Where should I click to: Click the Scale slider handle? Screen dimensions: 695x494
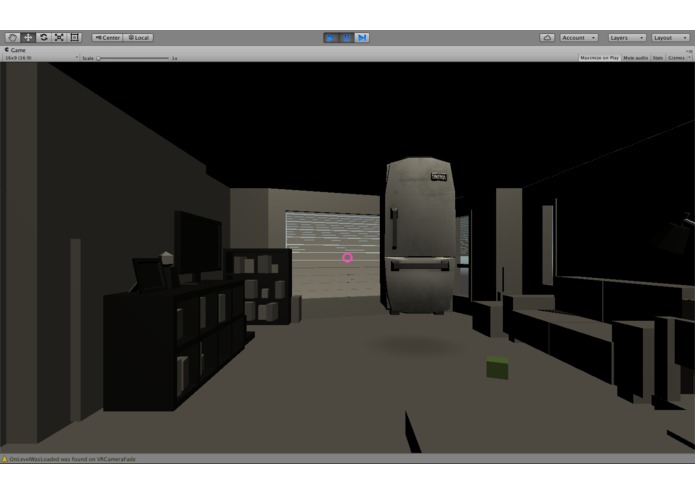pos(98,58)
